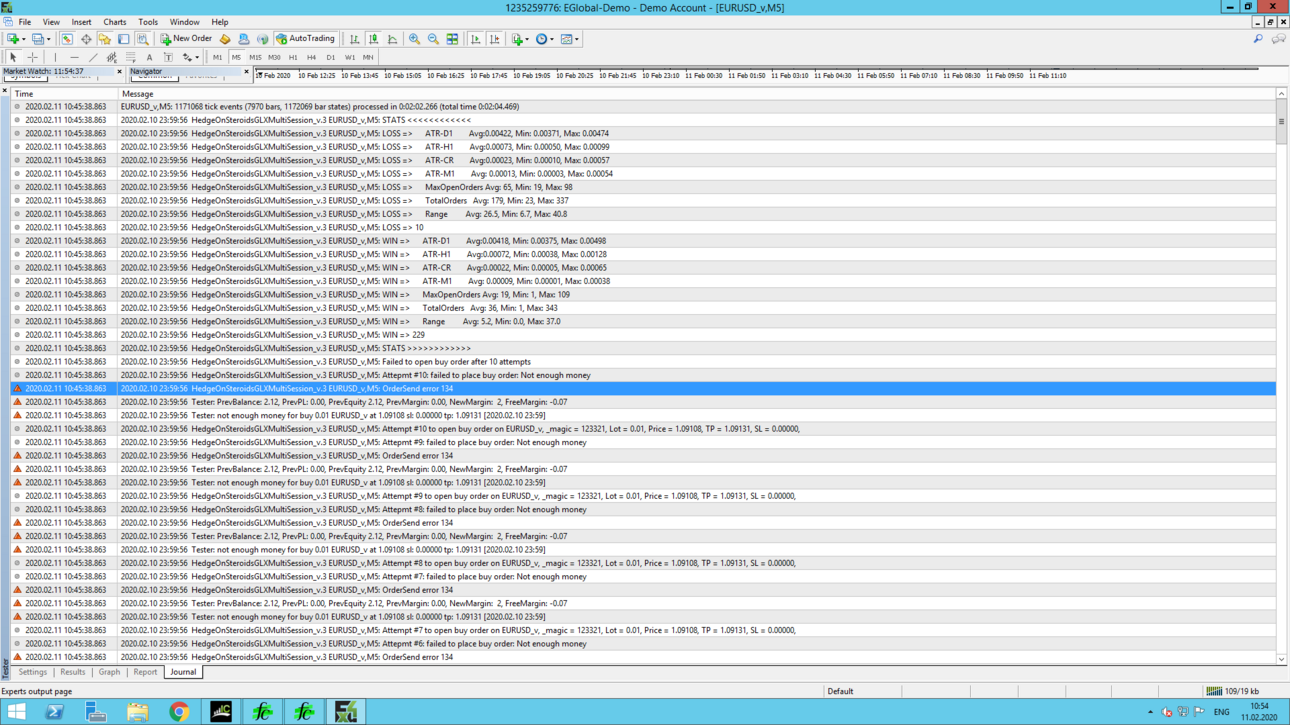The image size is (1290, 725).
Task: Click the signals globe icon
Action: click(x=263, y=39)
